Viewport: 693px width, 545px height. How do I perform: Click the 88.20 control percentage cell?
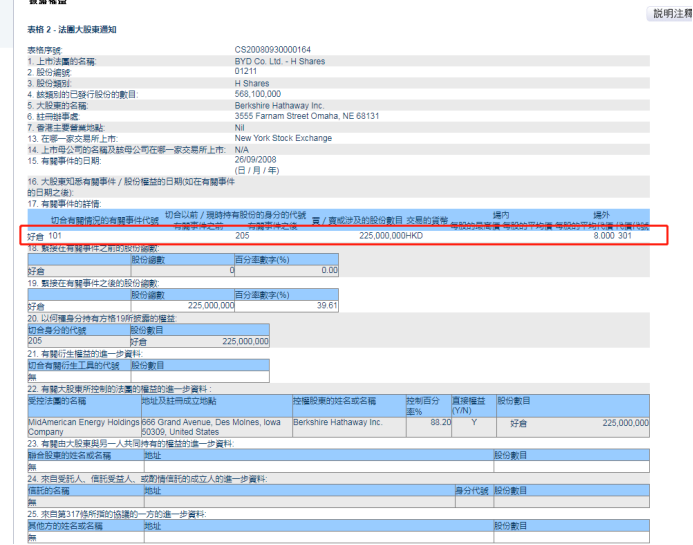coord(439,422)
